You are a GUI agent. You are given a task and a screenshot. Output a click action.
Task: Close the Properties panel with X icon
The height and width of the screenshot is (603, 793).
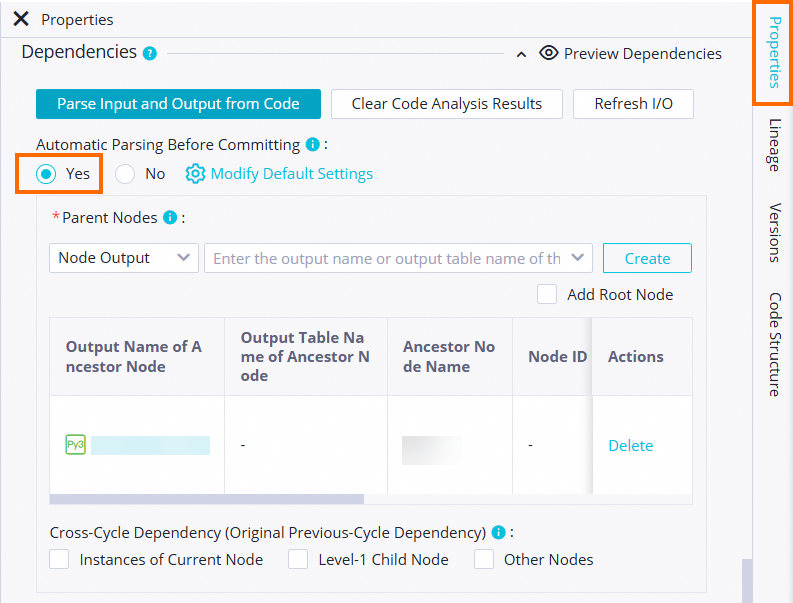[21, 19]
